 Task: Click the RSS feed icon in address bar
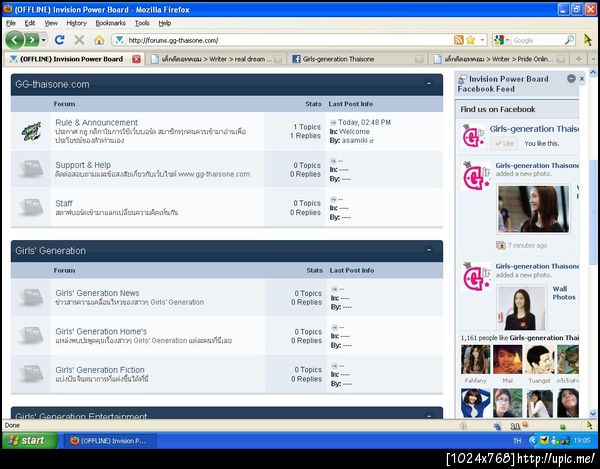(458, 40)
